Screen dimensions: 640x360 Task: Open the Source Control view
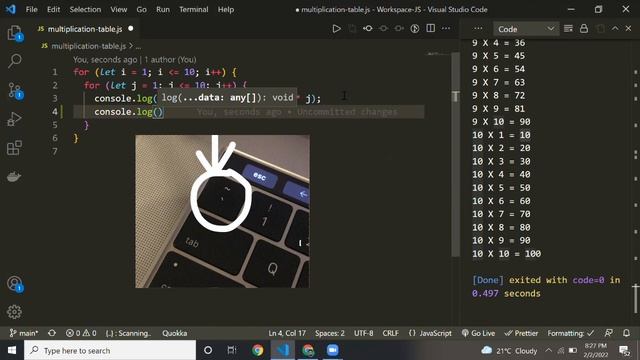pos(15,91)
